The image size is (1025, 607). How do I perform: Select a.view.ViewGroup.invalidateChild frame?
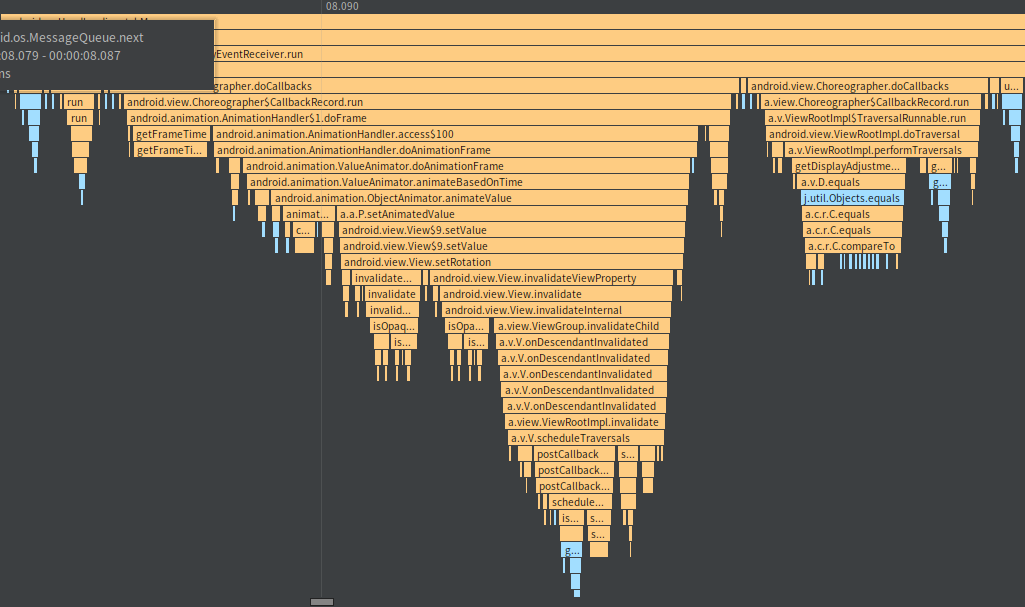(x=582, y=326)
